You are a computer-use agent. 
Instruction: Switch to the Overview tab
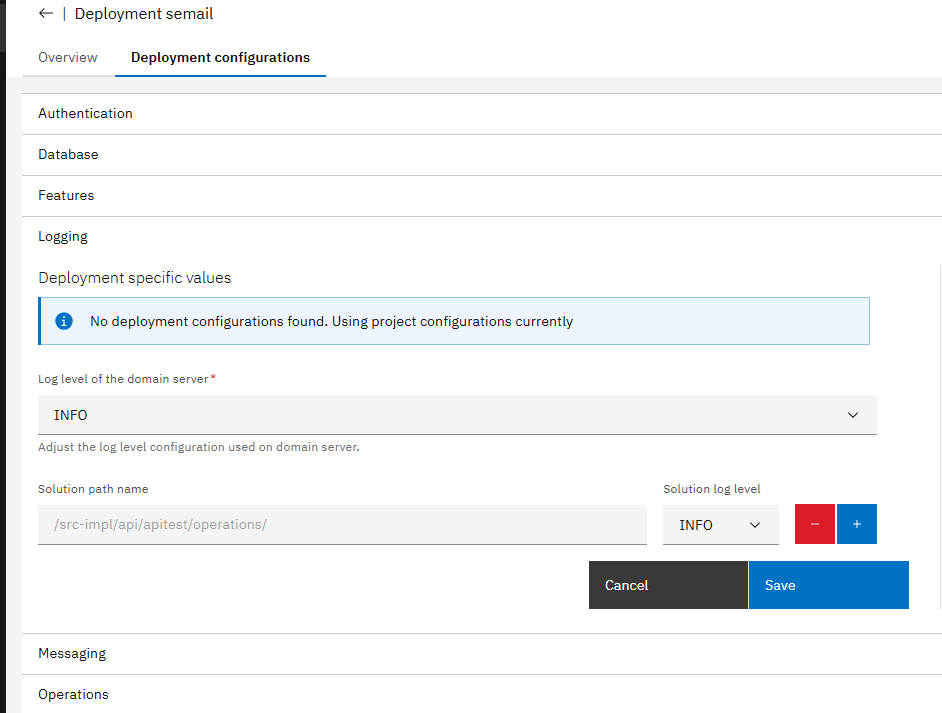pos(68,57)
